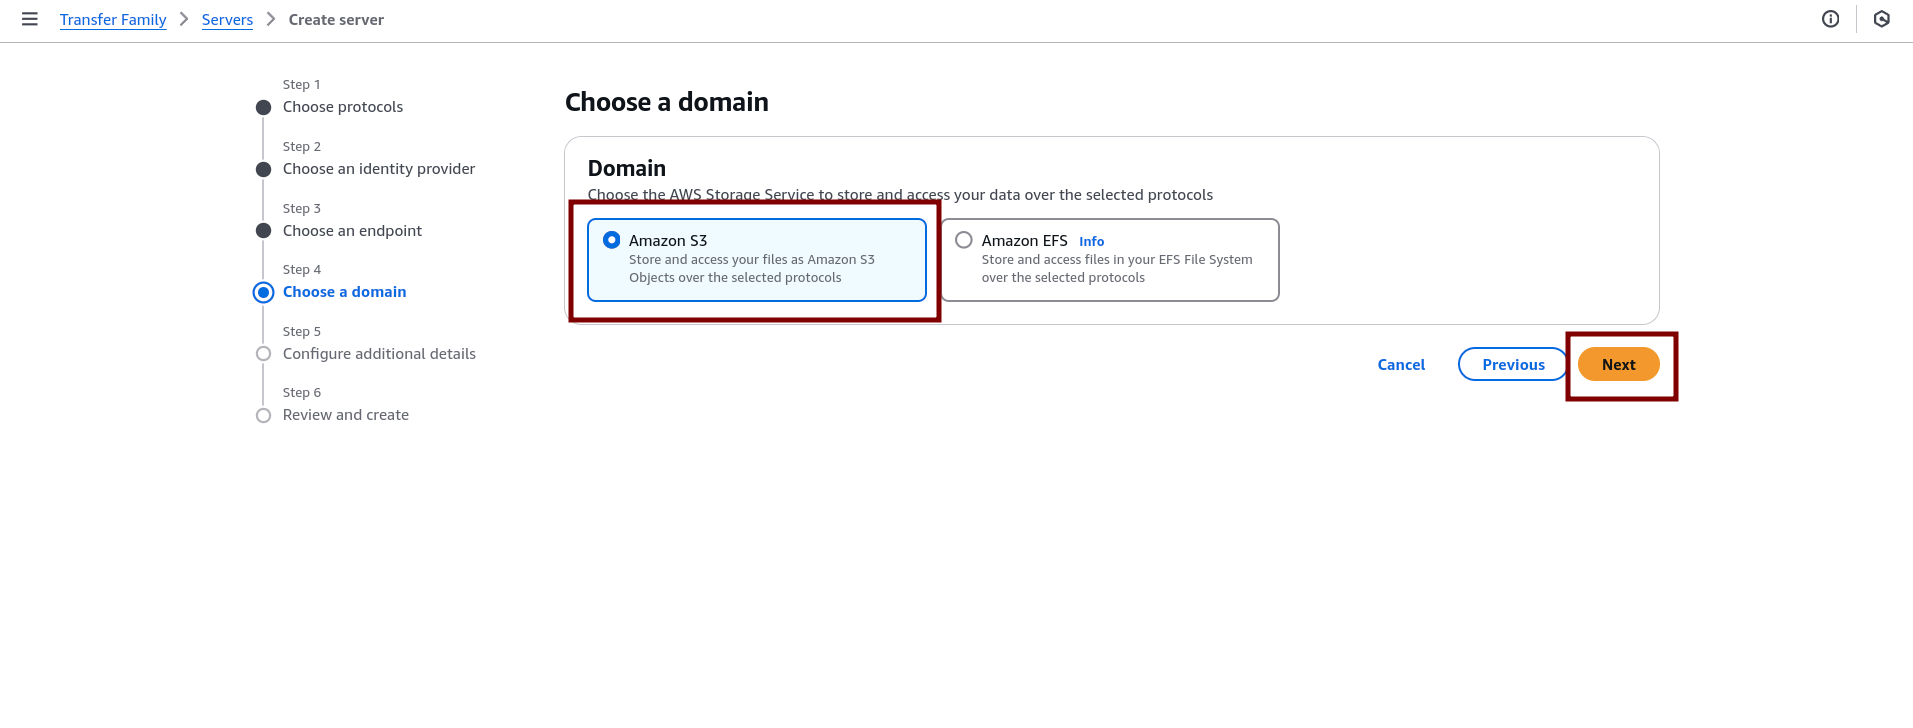Click the Amazon EFS option card description
Screen dimensions: 1913x728
point(1116,269)
